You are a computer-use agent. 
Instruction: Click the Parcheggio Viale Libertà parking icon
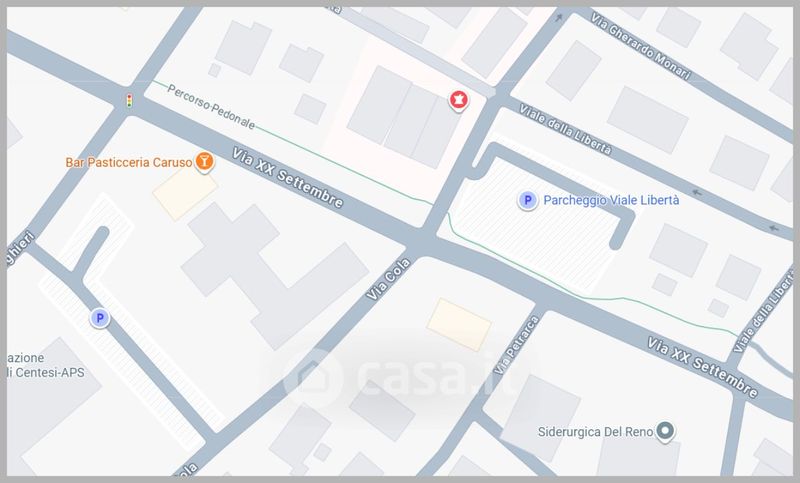point(528,200)
